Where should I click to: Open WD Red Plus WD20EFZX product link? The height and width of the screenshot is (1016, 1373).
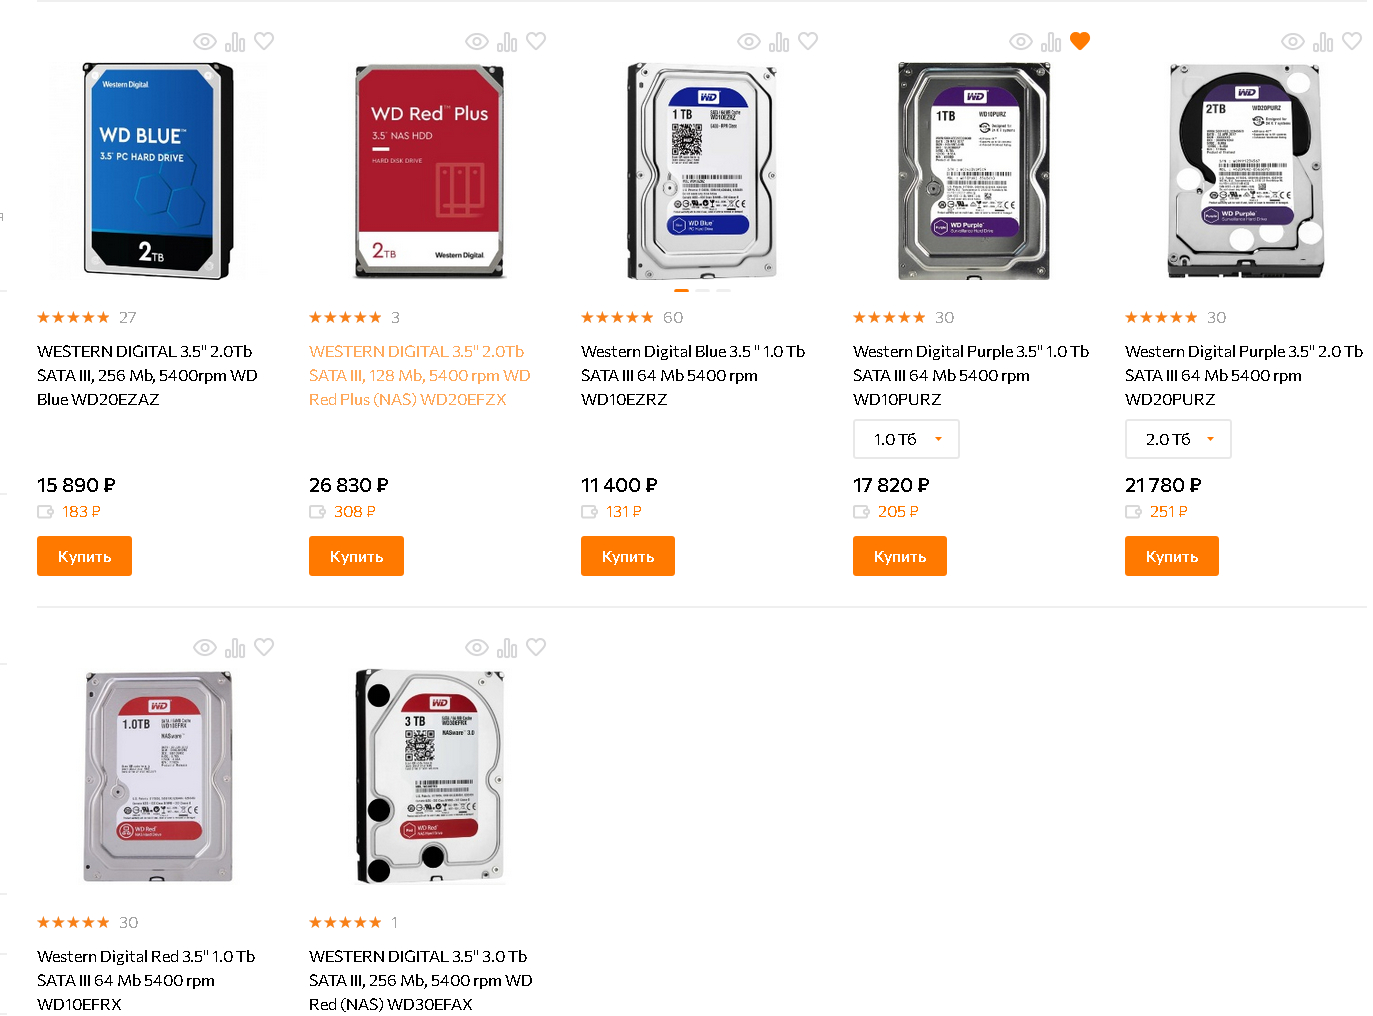click(420, 375)
